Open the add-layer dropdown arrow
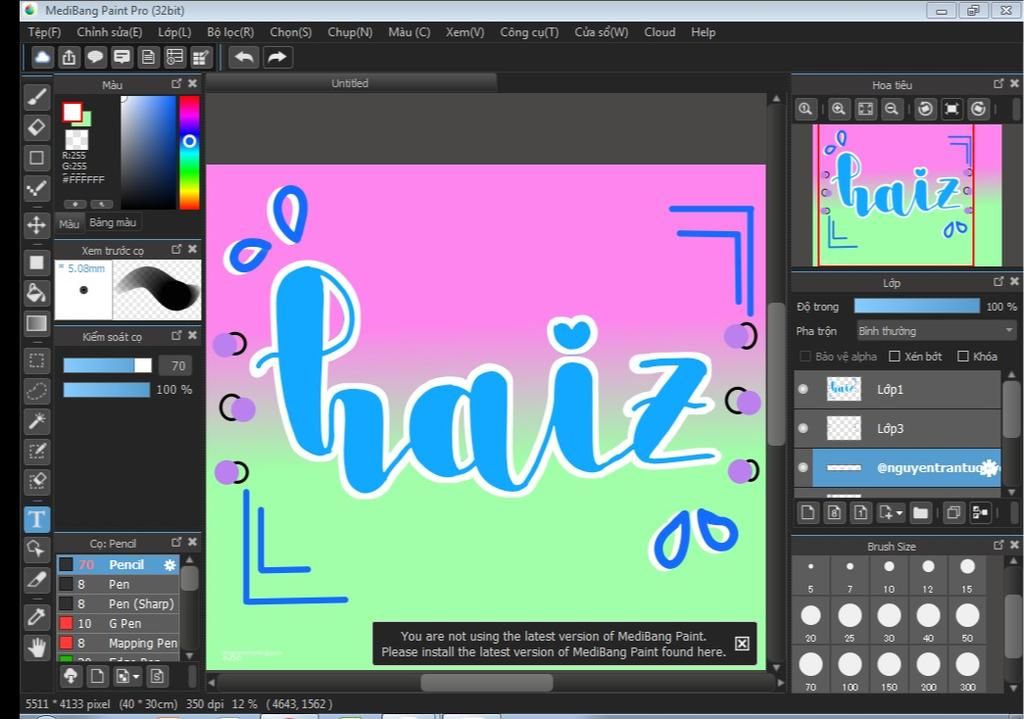The height and width of the screenshot is (719, 1024). coord(900,513)
